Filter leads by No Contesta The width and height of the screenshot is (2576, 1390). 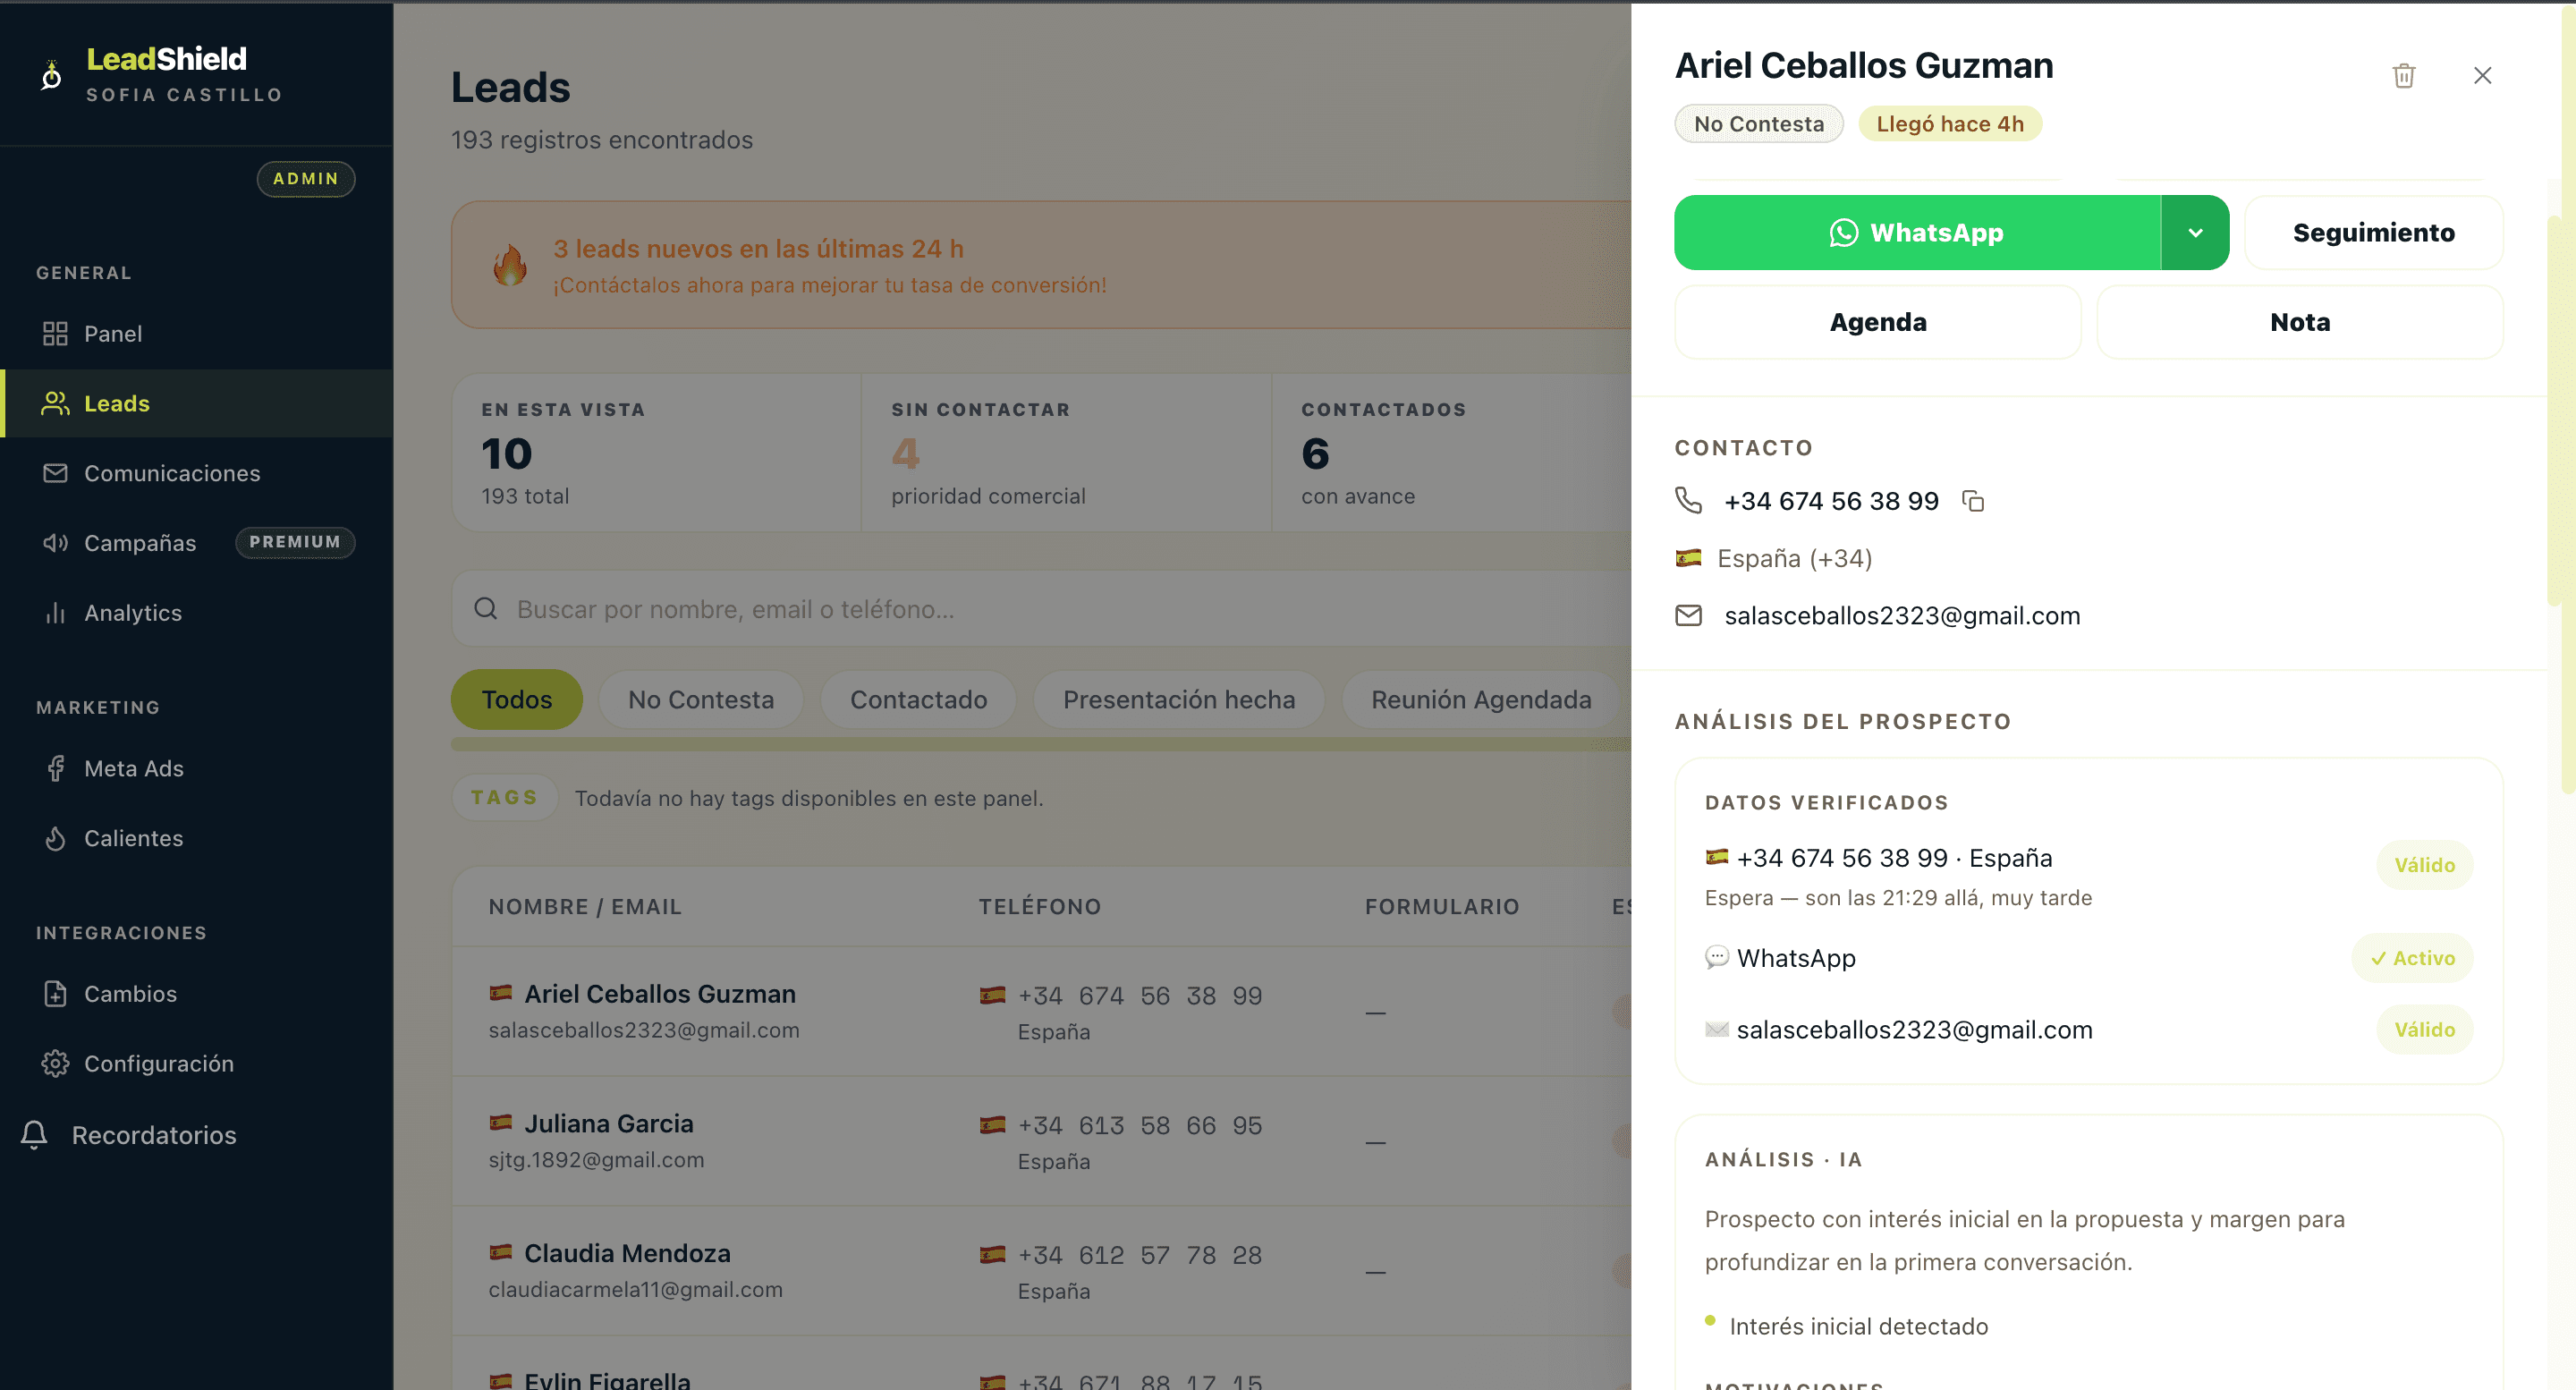(701, 699)
